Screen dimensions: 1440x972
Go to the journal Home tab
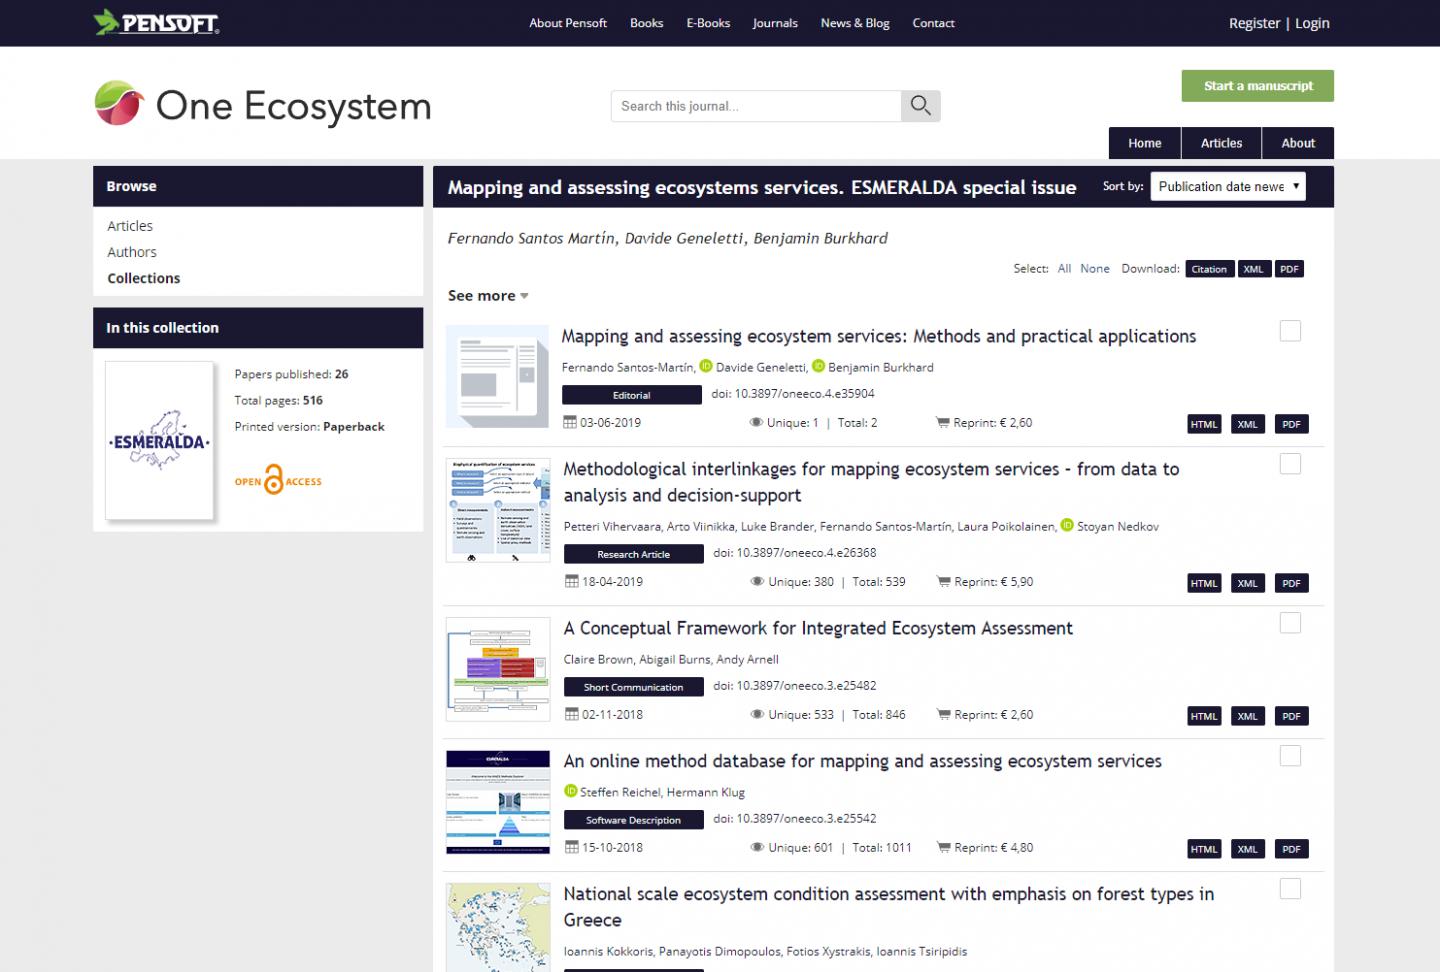[x=1144, y=143]
